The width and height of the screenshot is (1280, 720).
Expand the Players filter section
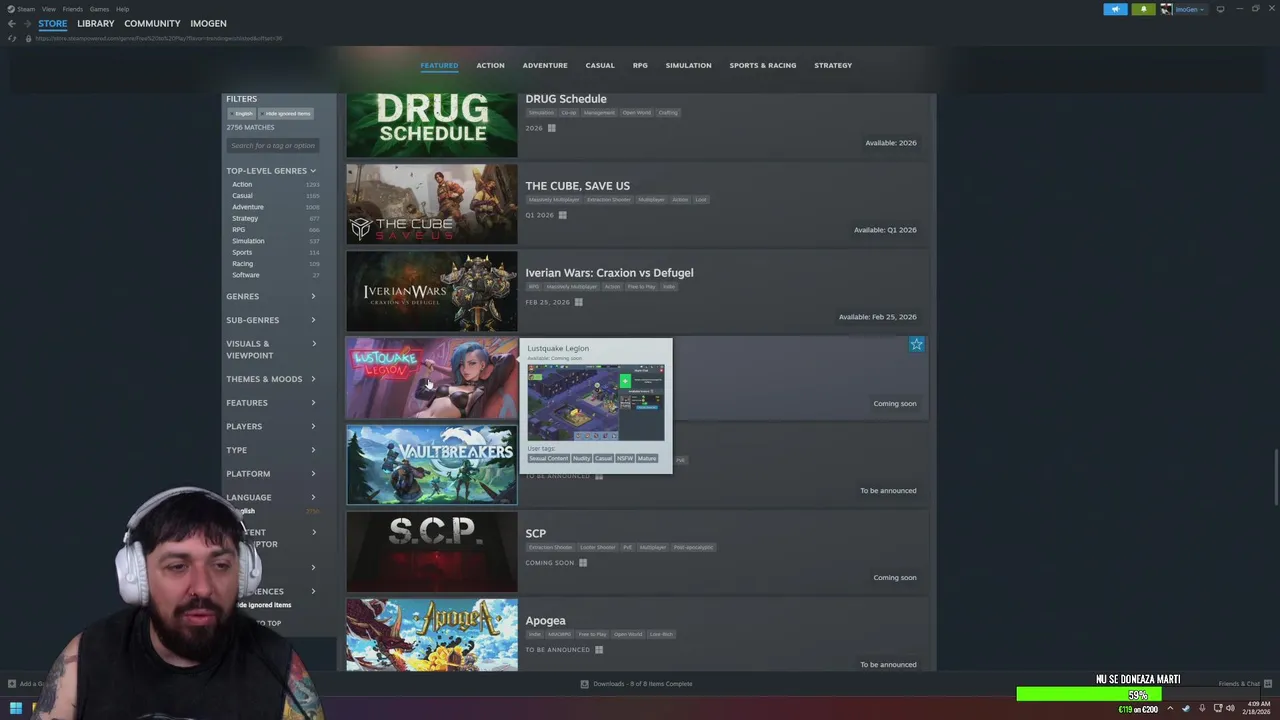(x=271, y=426)
